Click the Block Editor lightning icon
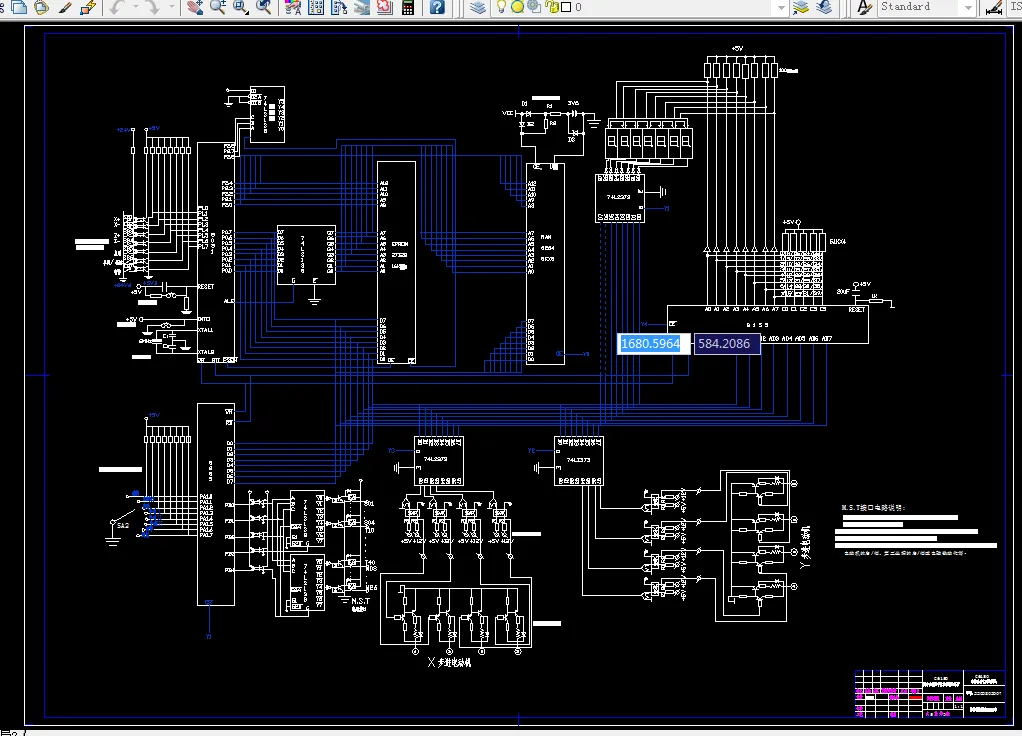The width and height of the screenshot is (1022, 736). [x=88, y=7]
